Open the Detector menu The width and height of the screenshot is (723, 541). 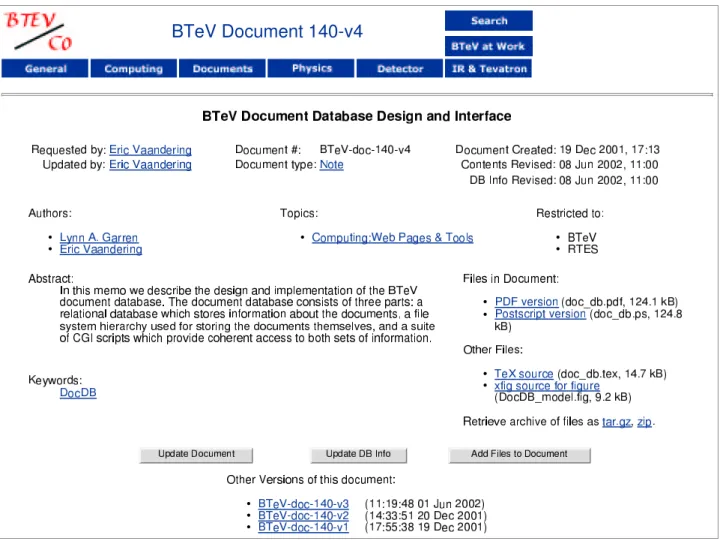pos(400,69)
